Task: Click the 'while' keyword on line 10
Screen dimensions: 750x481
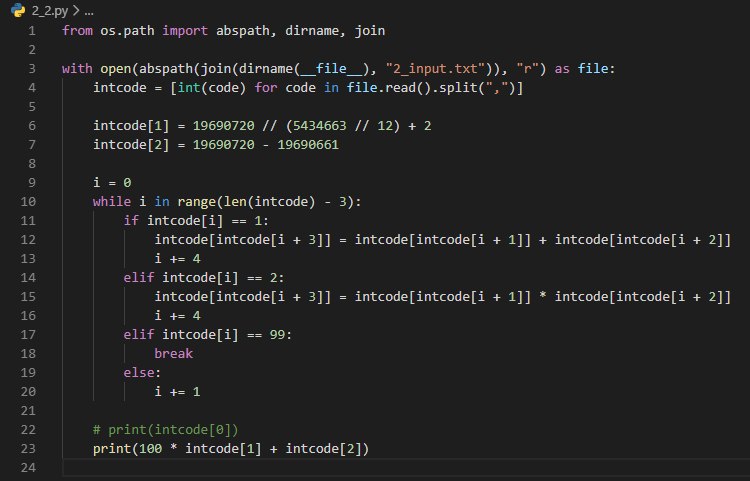Action: click(111, 202)
